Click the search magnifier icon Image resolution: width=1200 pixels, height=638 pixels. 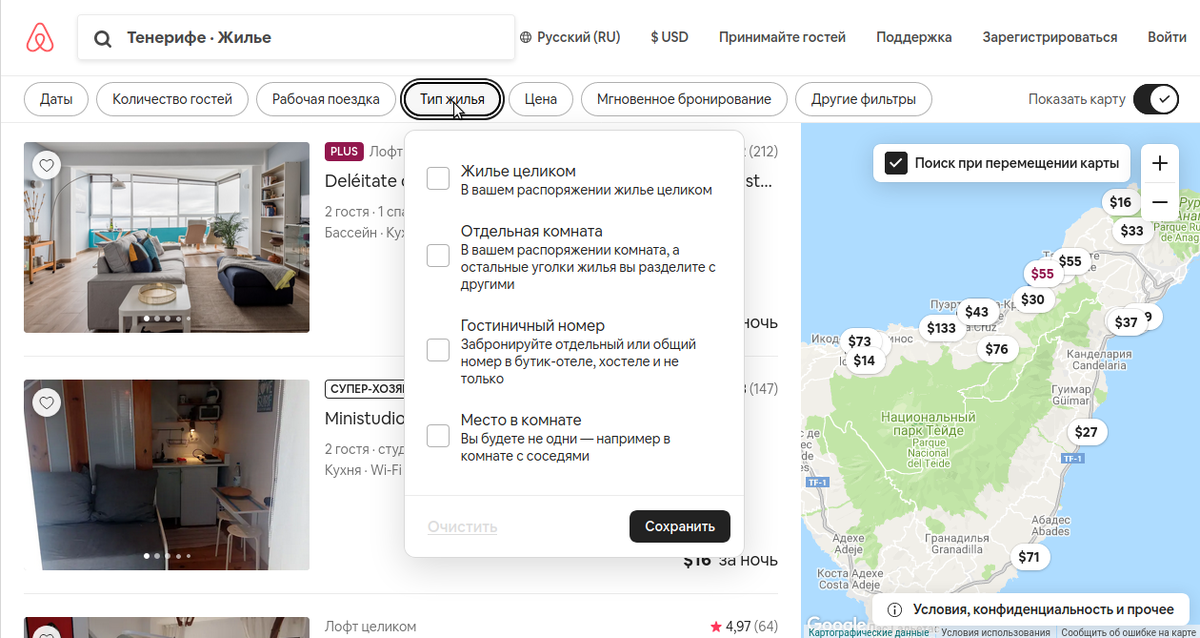click(x=102, y=38)
